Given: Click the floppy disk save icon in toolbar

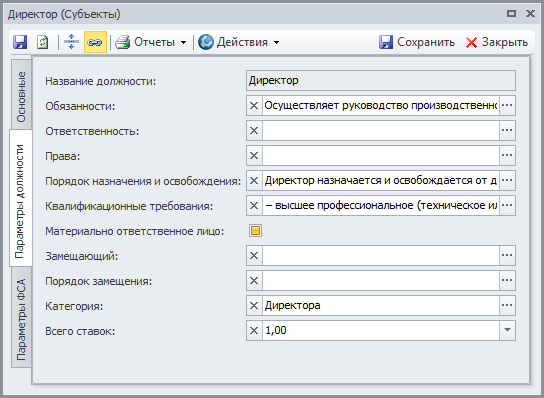Looking at the screenshot, I should point(20,42).
